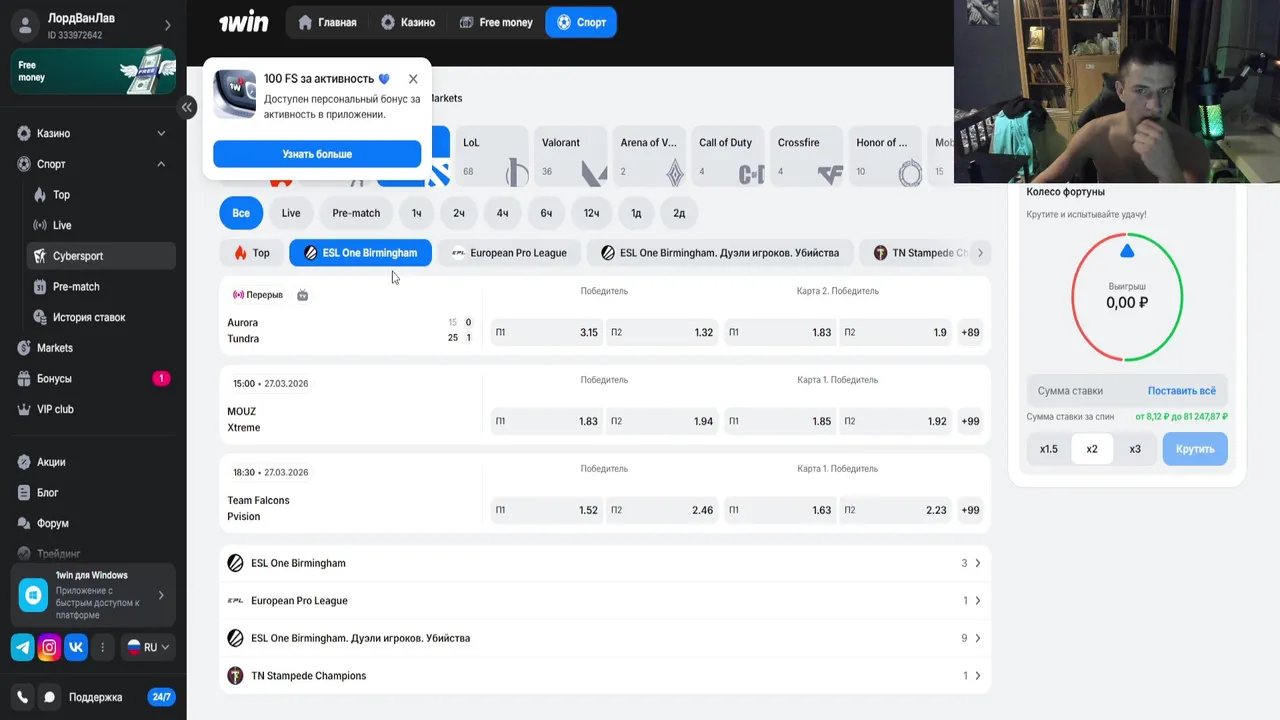Expand Казино sidebar section
This screenshot has width=1280, height=720.
tap(161, 133)
